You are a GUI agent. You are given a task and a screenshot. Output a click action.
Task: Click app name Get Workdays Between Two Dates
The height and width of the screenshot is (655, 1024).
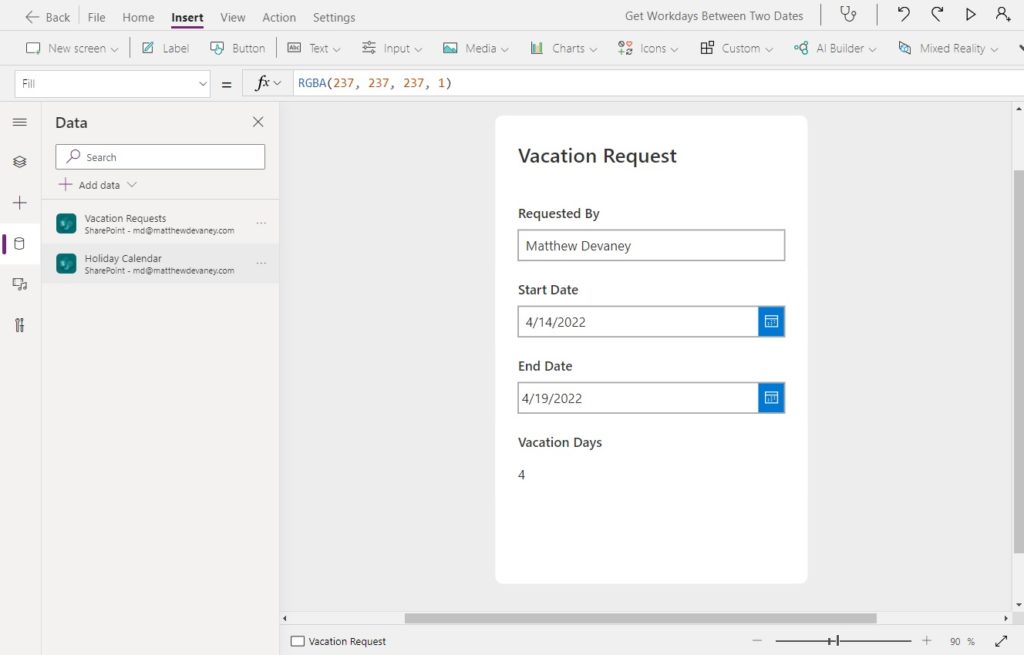714,16
